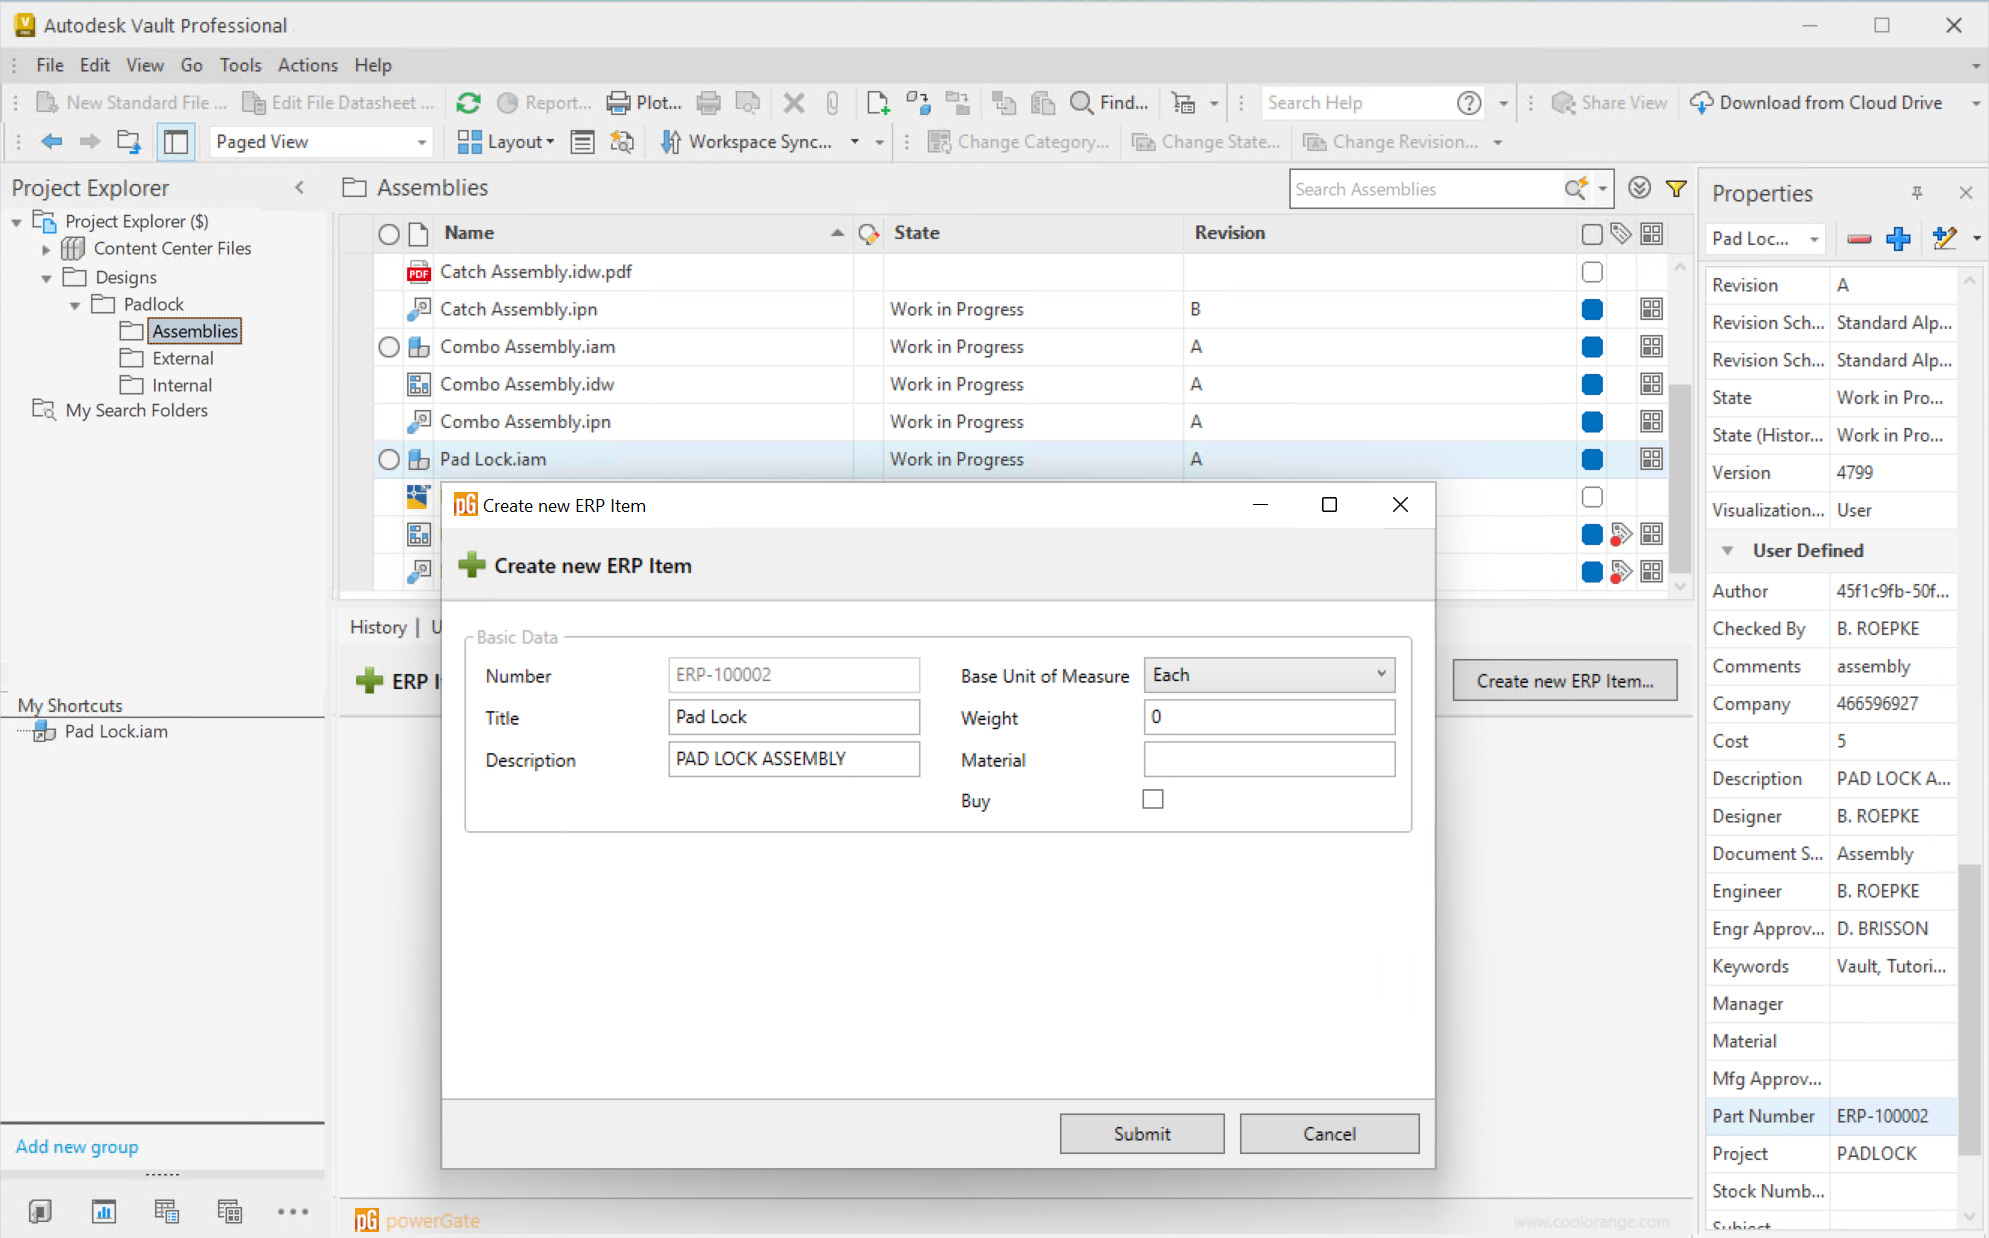Click the navigate Forward arrow
Screen dimensions: 1989x1238
pyautogui.click(x=90, y=142)
